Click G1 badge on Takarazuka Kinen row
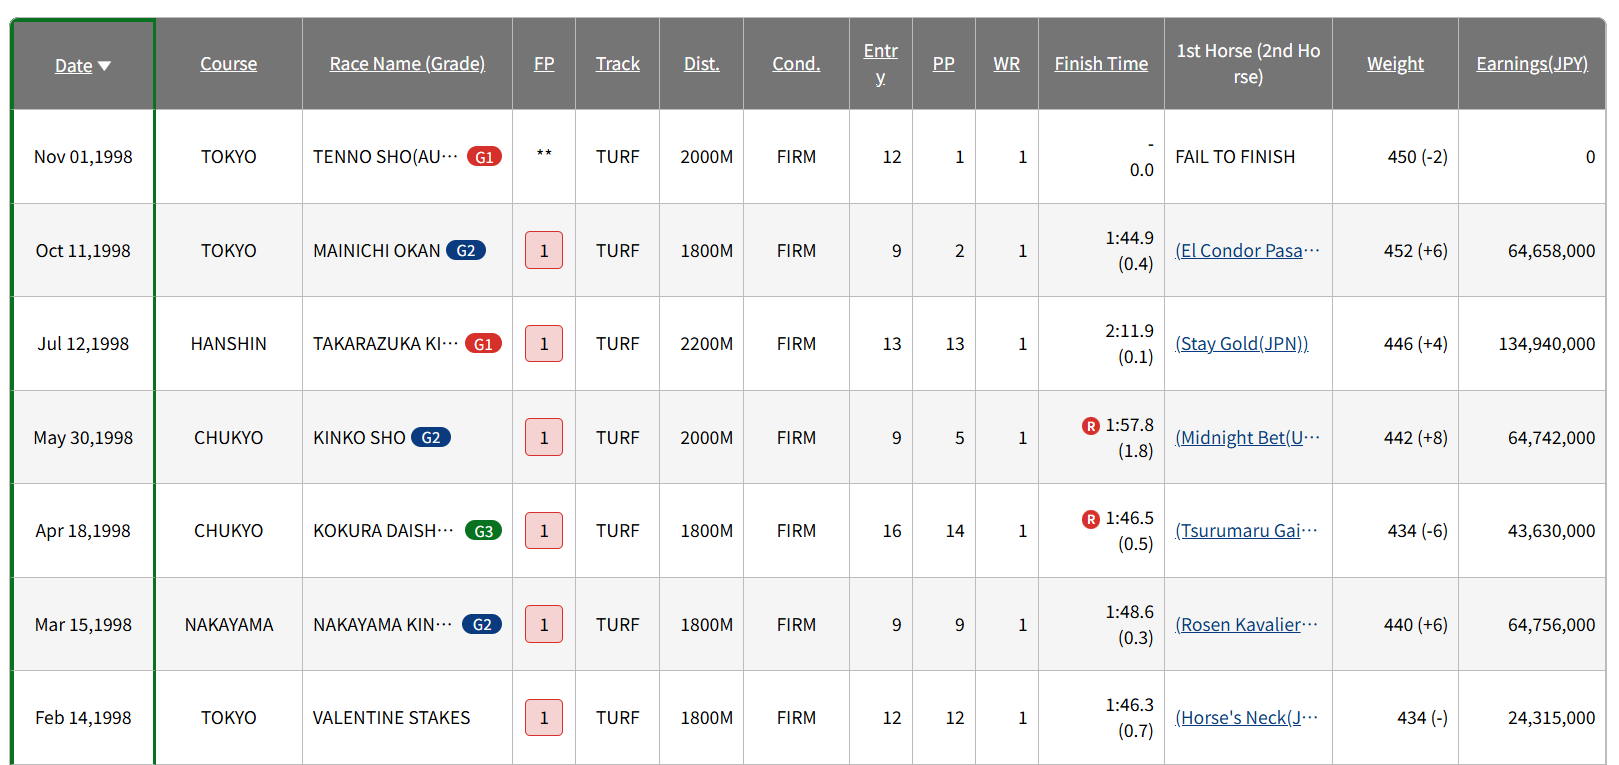 (483, 344)
